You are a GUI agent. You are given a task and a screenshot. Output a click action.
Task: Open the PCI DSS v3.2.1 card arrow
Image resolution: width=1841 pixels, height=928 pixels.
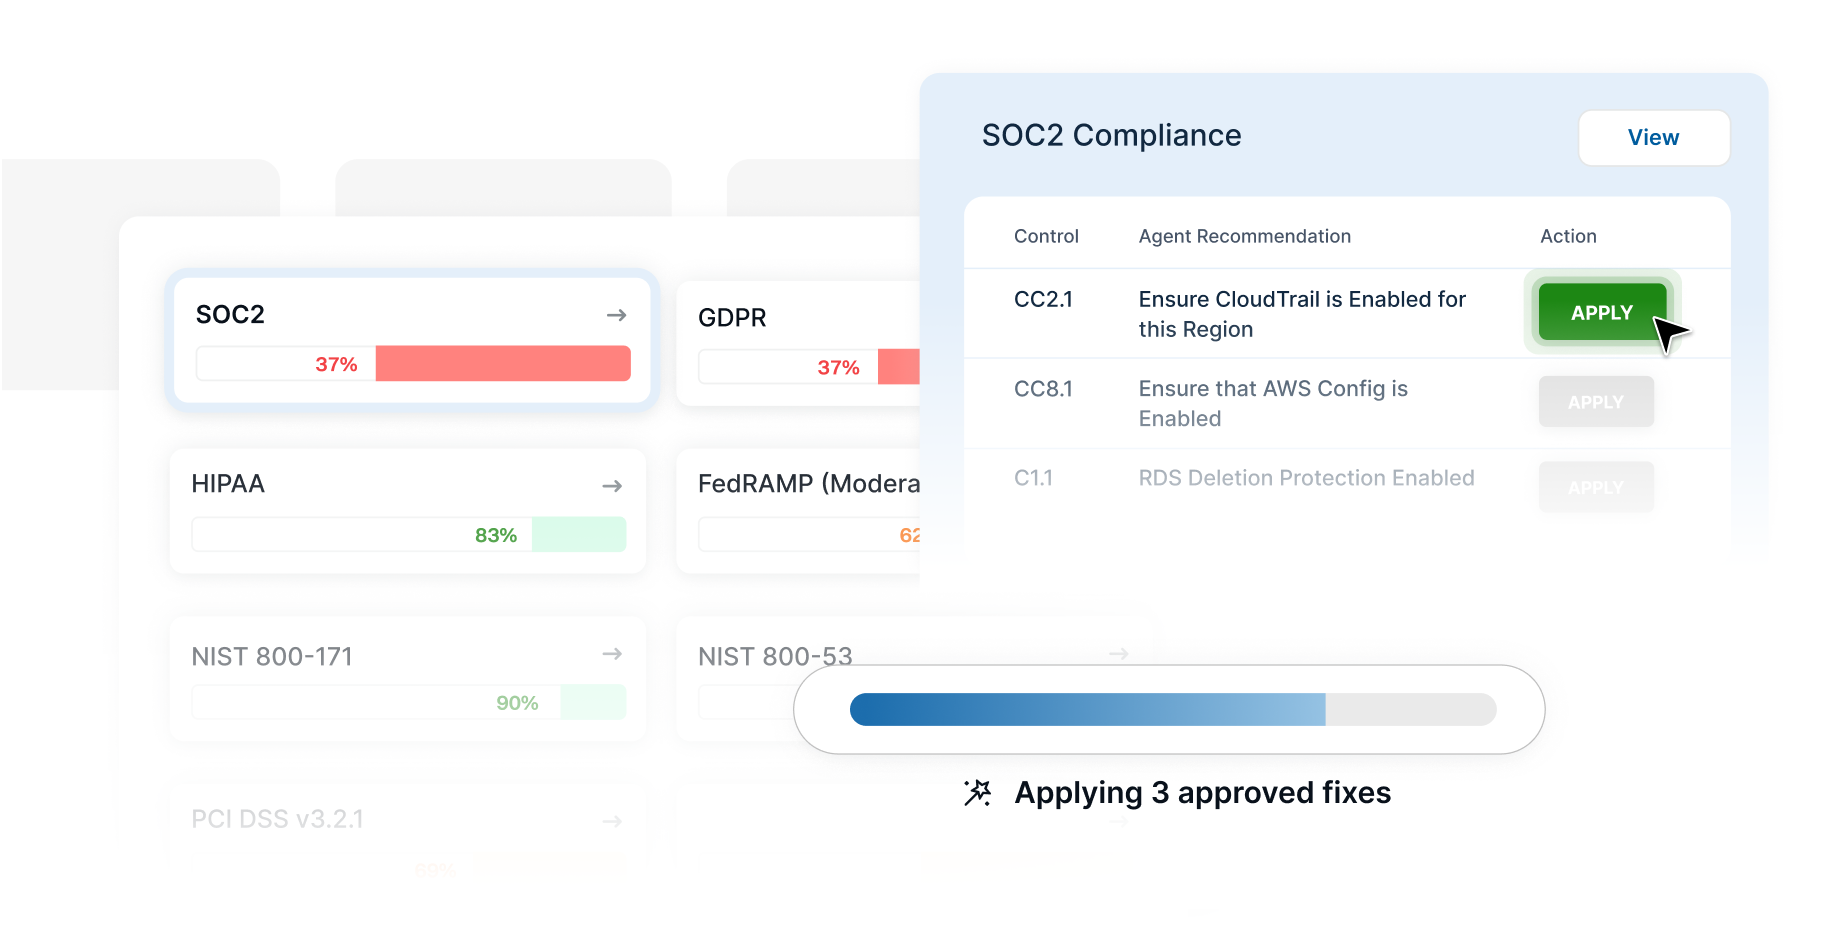pos(612,822)
